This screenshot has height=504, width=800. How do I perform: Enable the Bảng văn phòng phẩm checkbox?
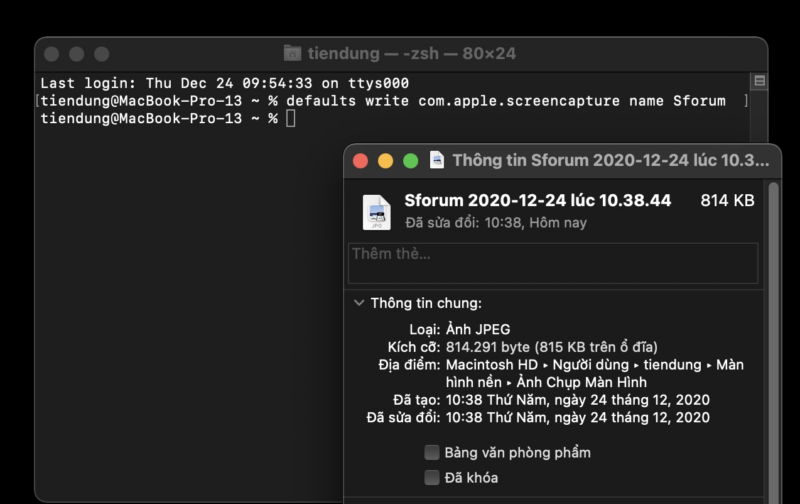point(432,452)
